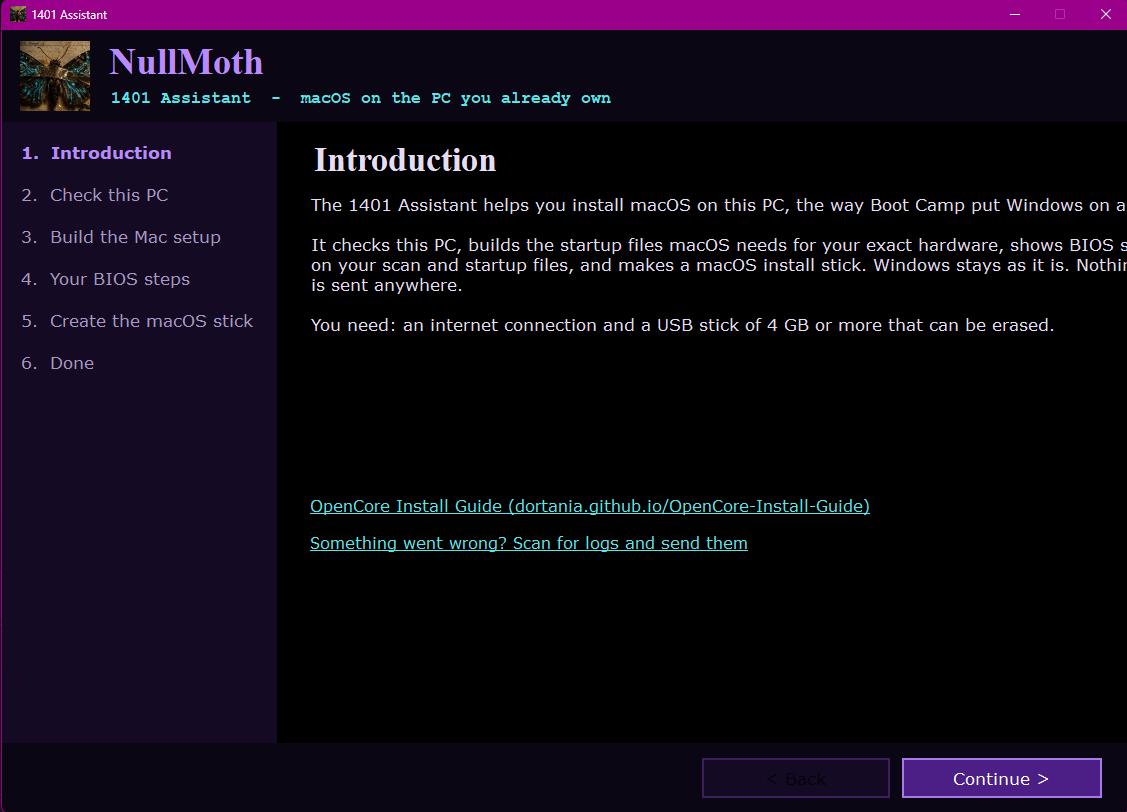This screenshot has height=812, width=1127.
Task: Select the Done step in sidebar
Action: coord(58,364)
